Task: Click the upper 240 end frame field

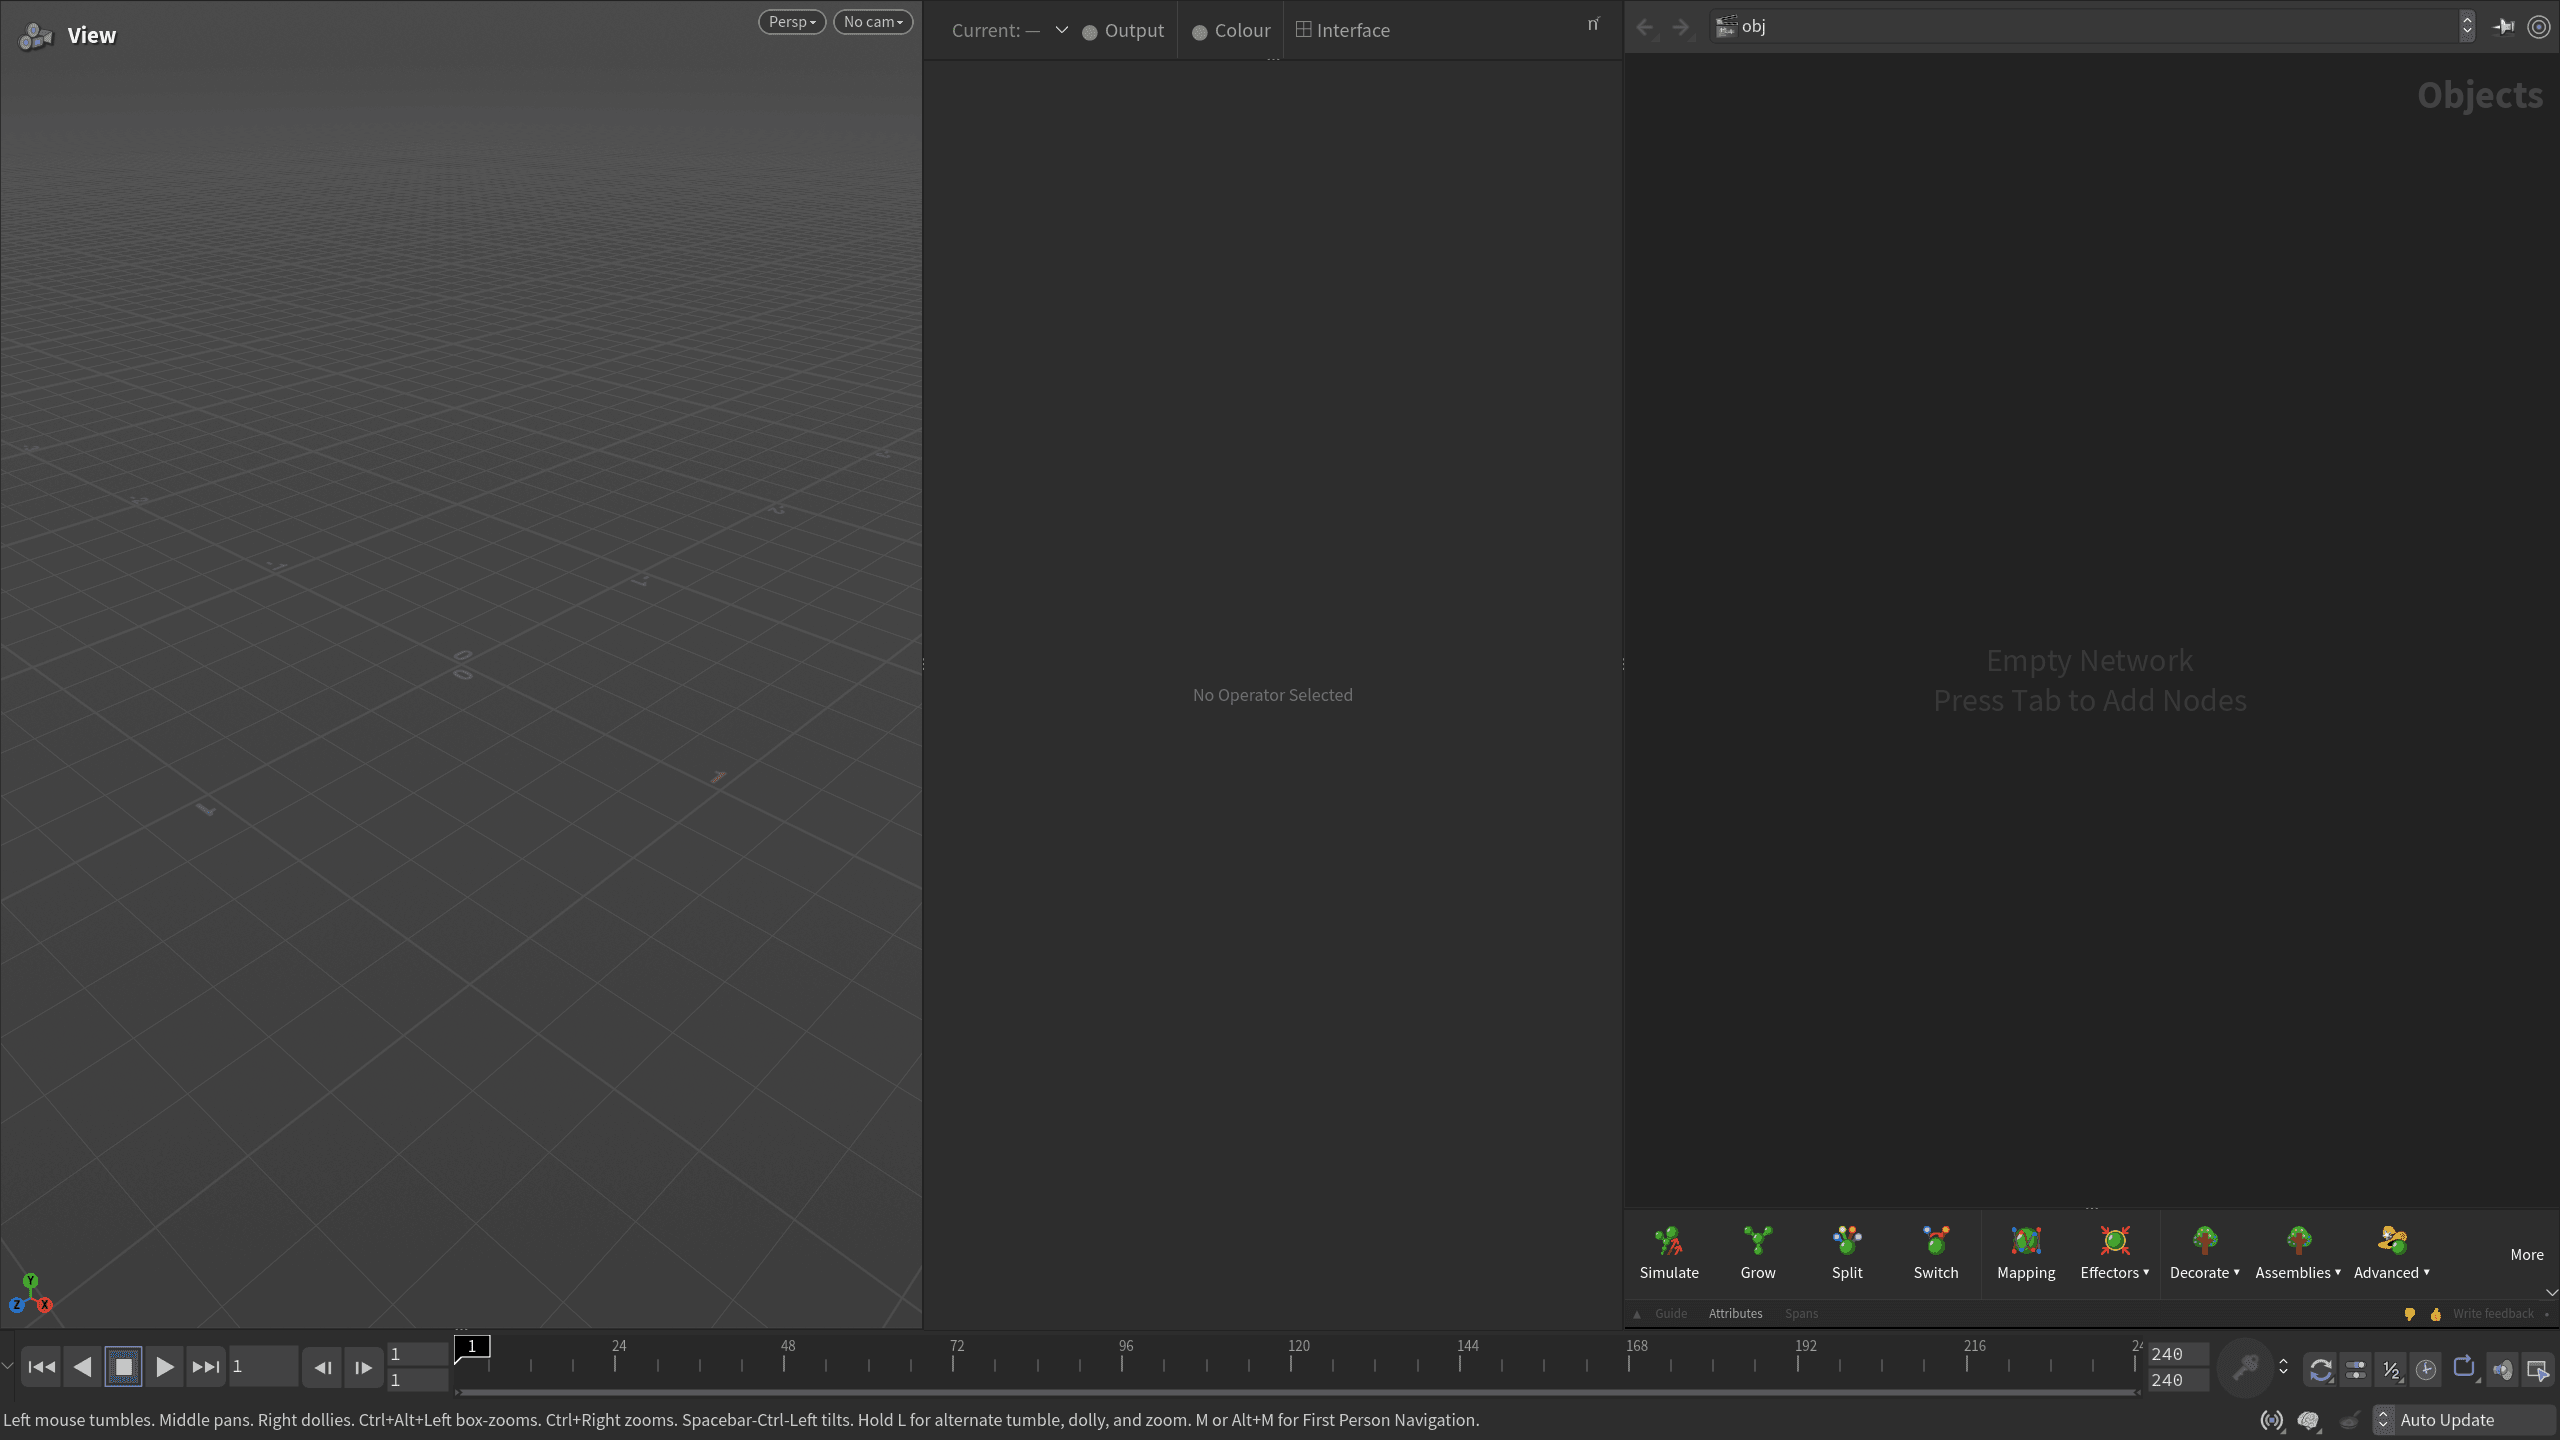Action: tap(2177, 1354)
